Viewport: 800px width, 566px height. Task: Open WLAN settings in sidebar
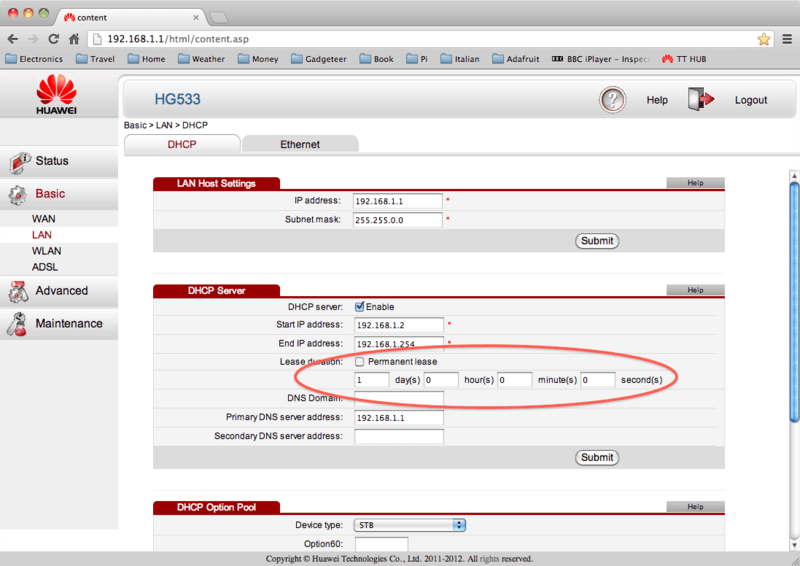(46, 251)
